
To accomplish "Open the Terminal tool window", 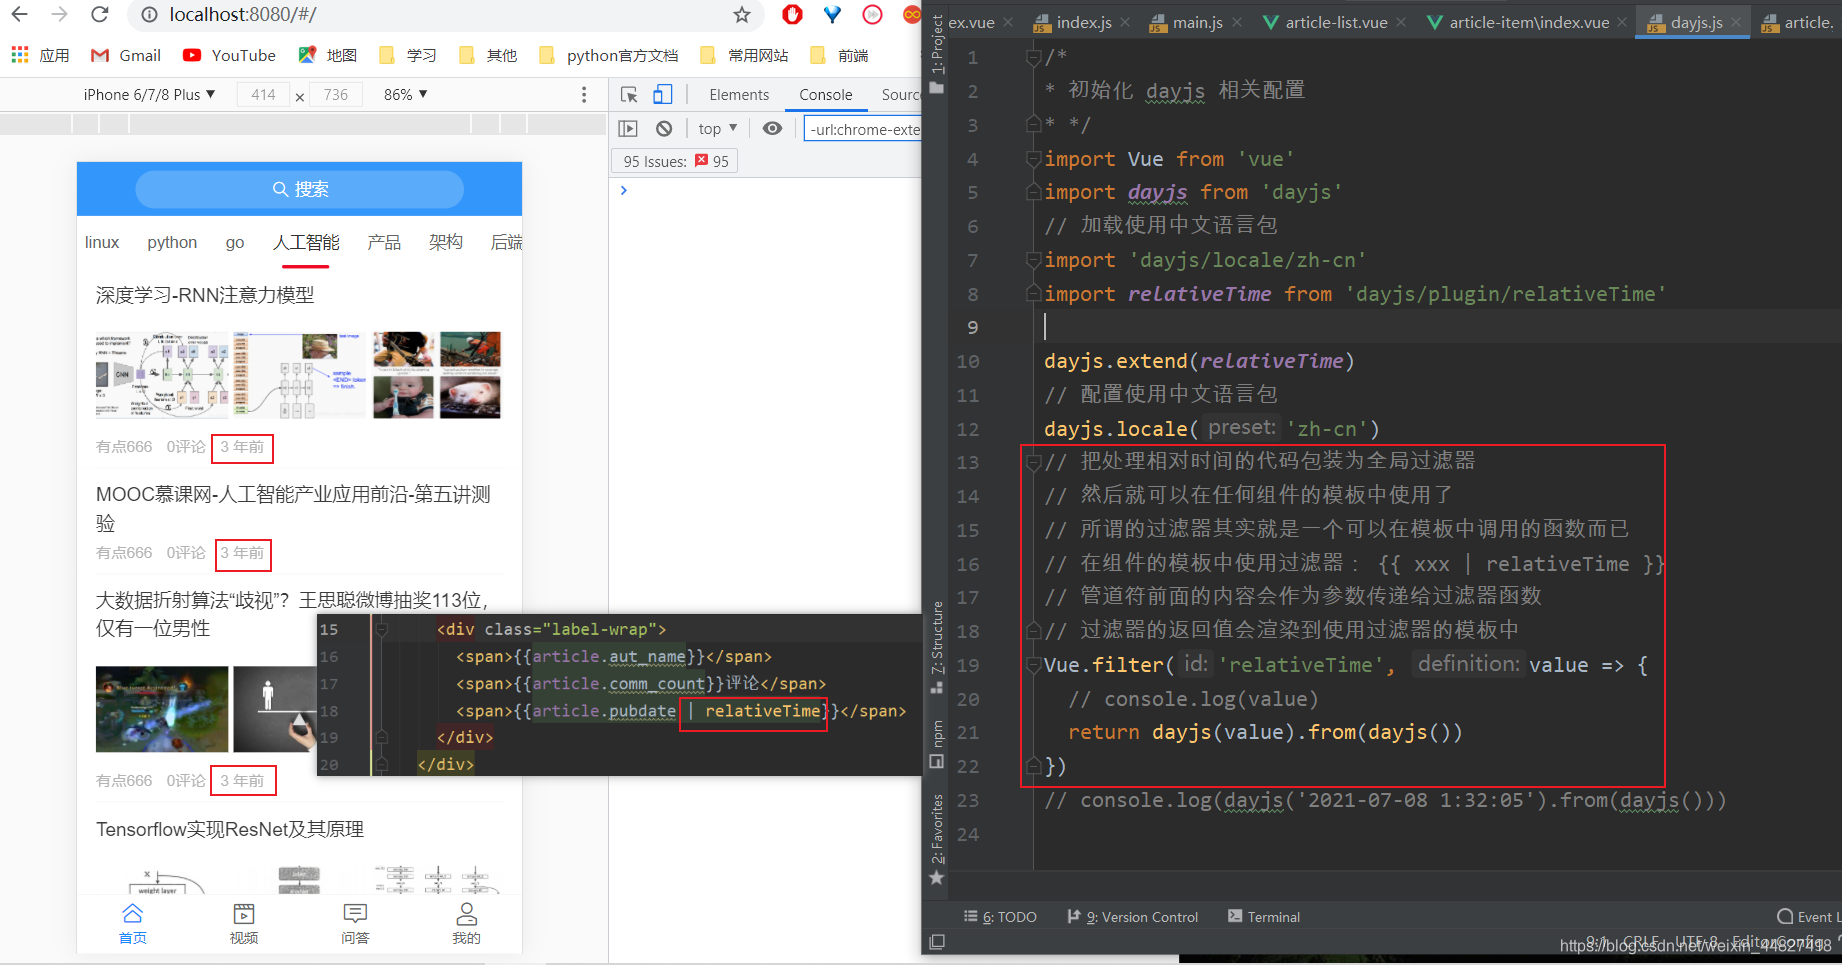I will tap(1264, 917).
